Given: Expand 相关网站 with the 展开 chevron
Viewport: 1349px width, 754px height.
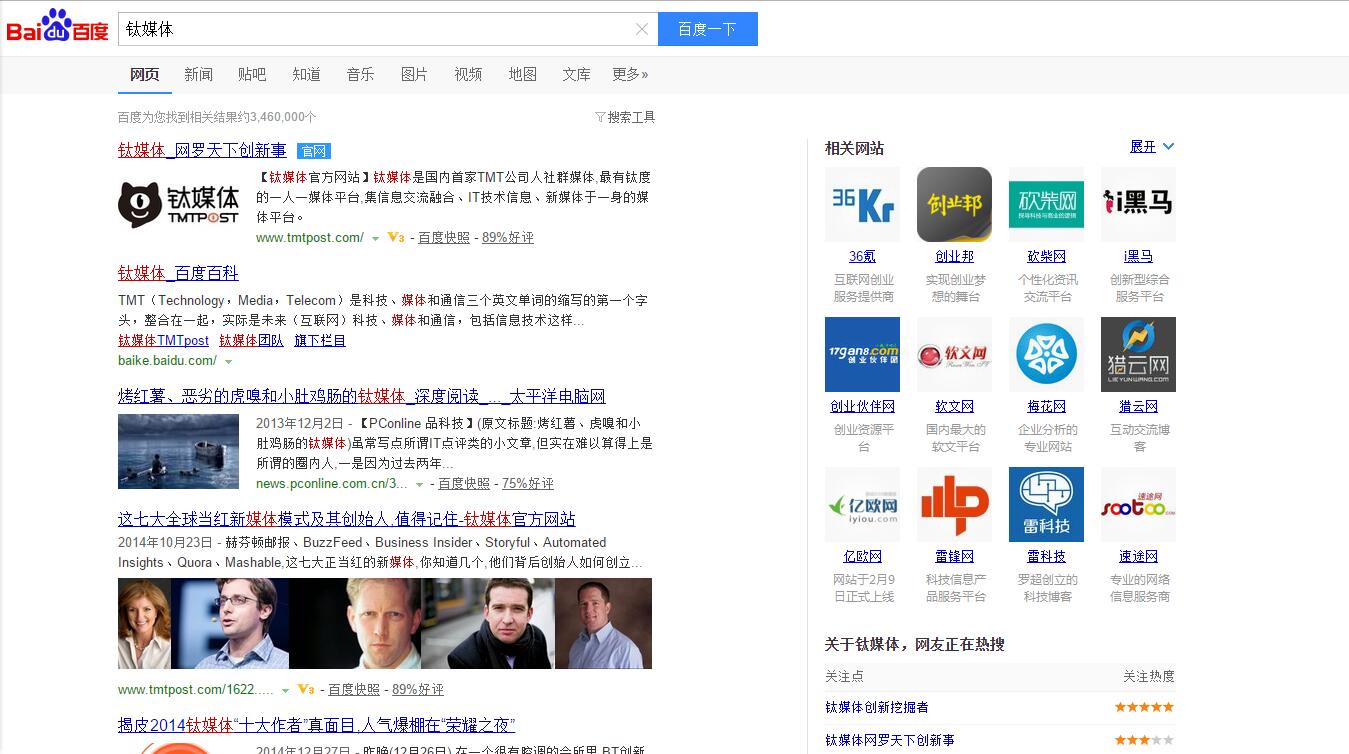Looking at the screenshot, I should point(1152,146).
